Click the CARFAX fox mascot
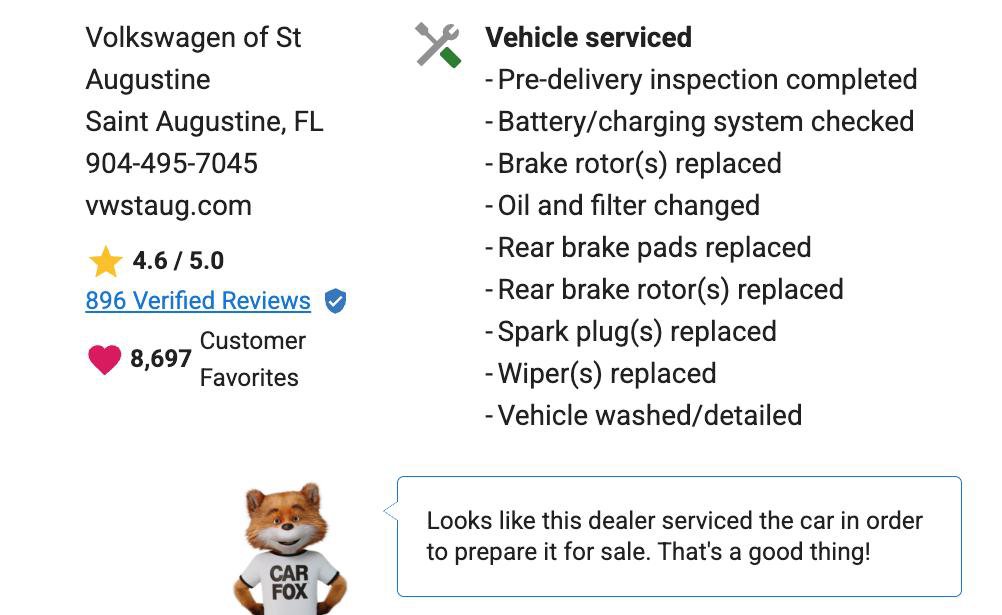 click(290, 540)
